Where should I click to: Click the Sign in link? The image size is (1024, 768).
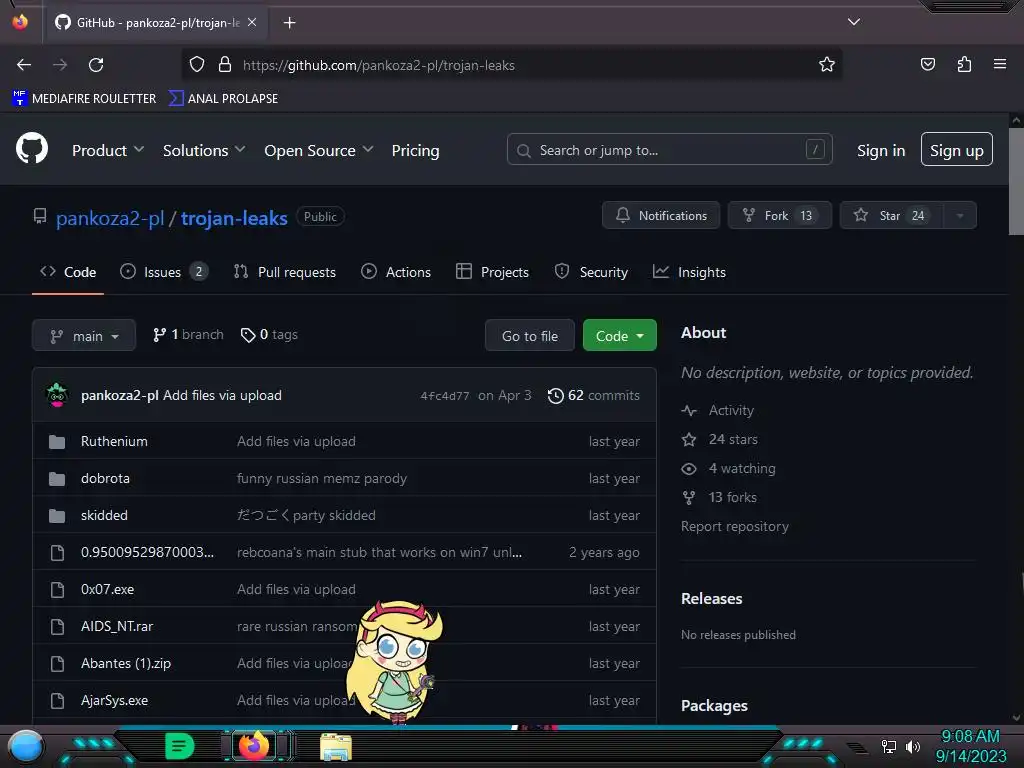tap(881, 150)
